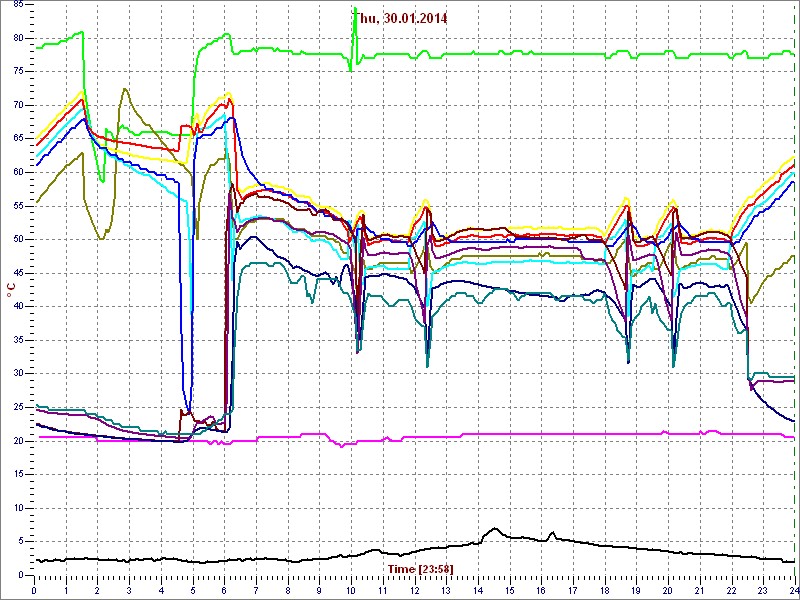Select the 75 value on temperature axis

17,72
